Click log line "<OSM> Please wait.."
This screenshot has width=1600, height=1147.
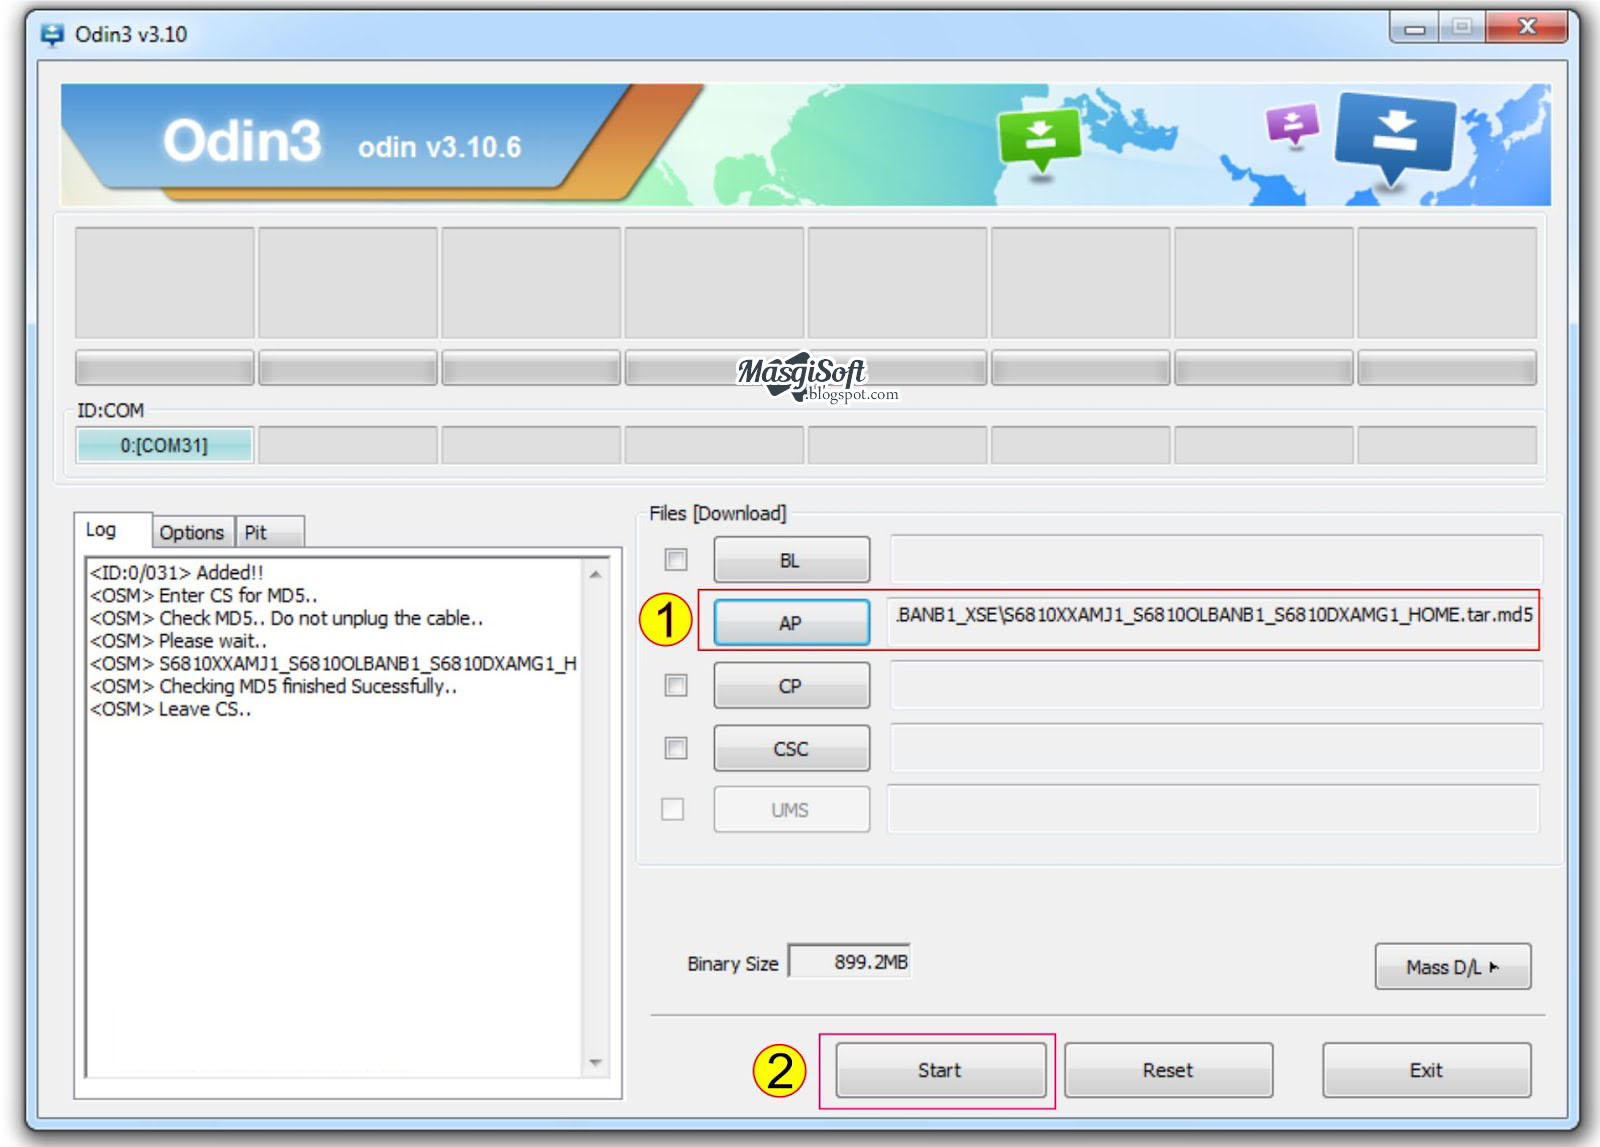point(179,641)
